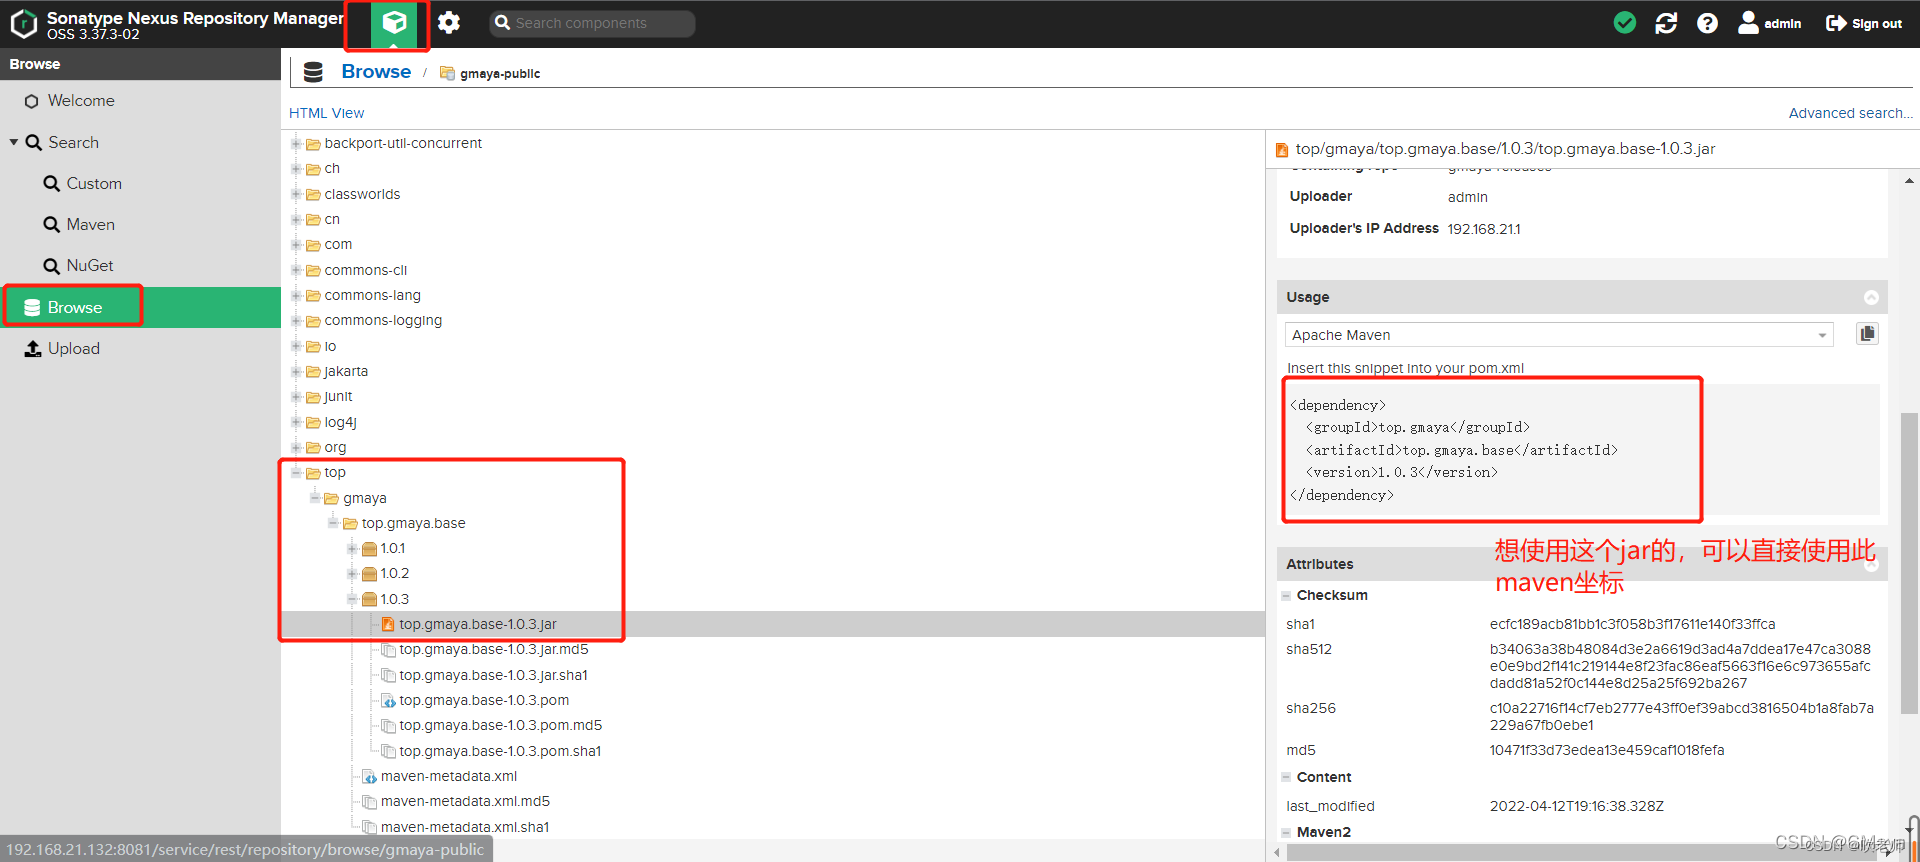1920x862 pixels.
Task: Select the cn folder icon
Action: [x=313, y=219]
